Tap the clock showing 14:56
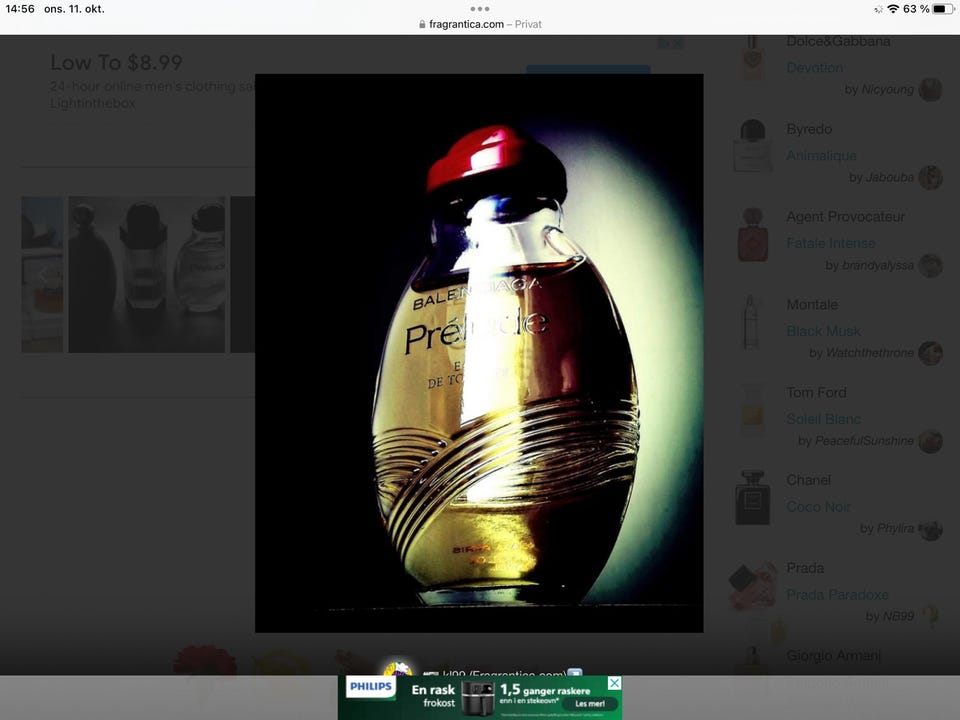The height and width of the screenshot is (720, 960). [20, 9]
